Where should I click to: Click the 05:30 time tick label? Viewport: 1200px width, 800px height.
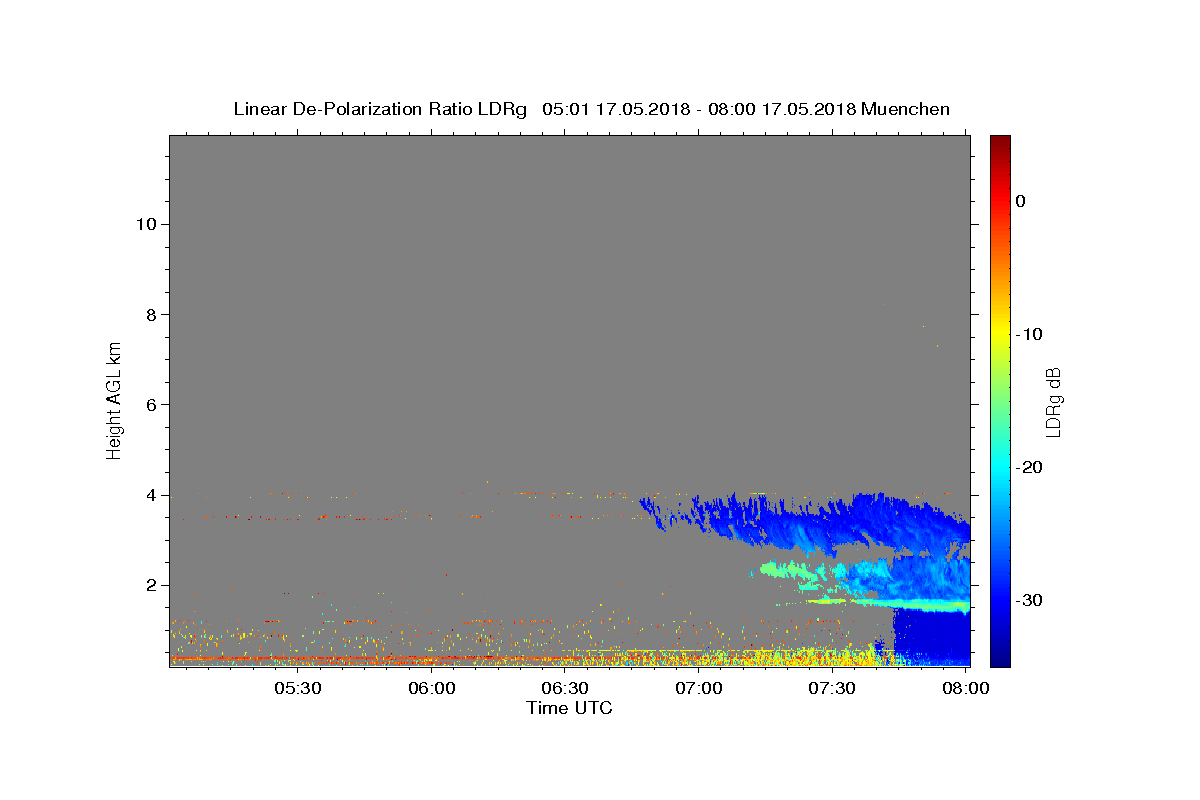click(298, 689)
